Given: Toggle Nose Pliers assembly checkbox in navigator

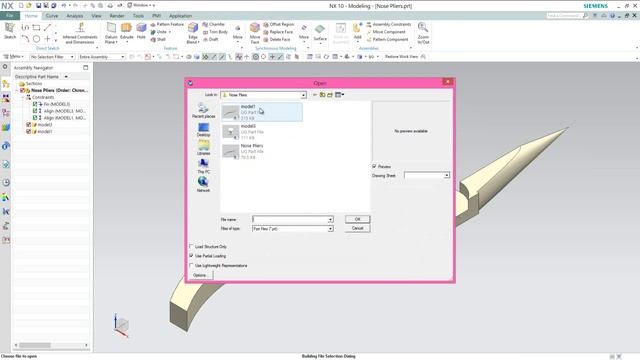Looking at the screenshot, I should 23,90.
